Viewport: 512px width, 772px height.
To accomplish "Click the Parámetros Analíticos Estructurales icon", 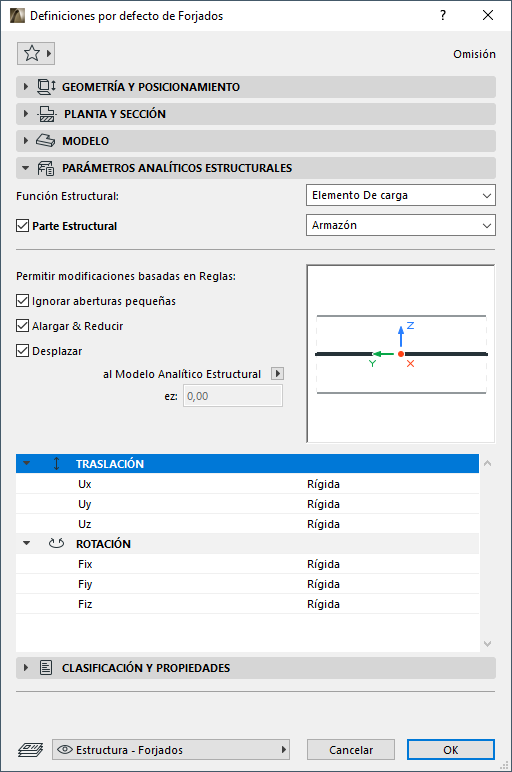I will click(46, 168).
